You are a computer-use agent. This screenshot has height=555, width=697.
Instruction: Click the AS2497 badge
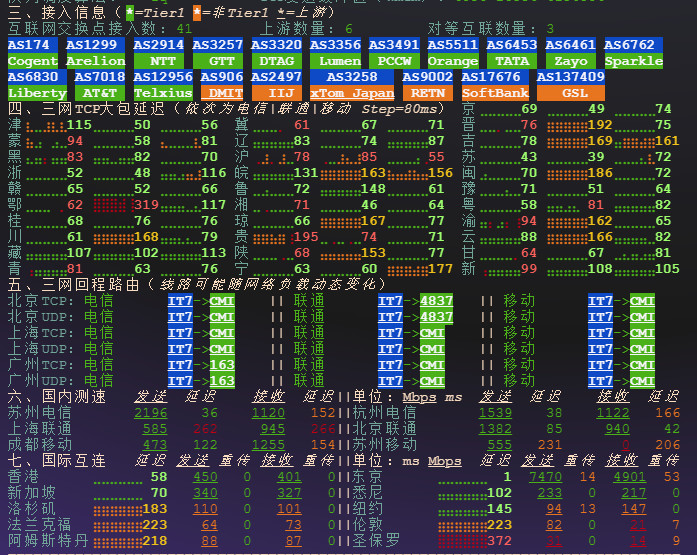tap(276, 77)
